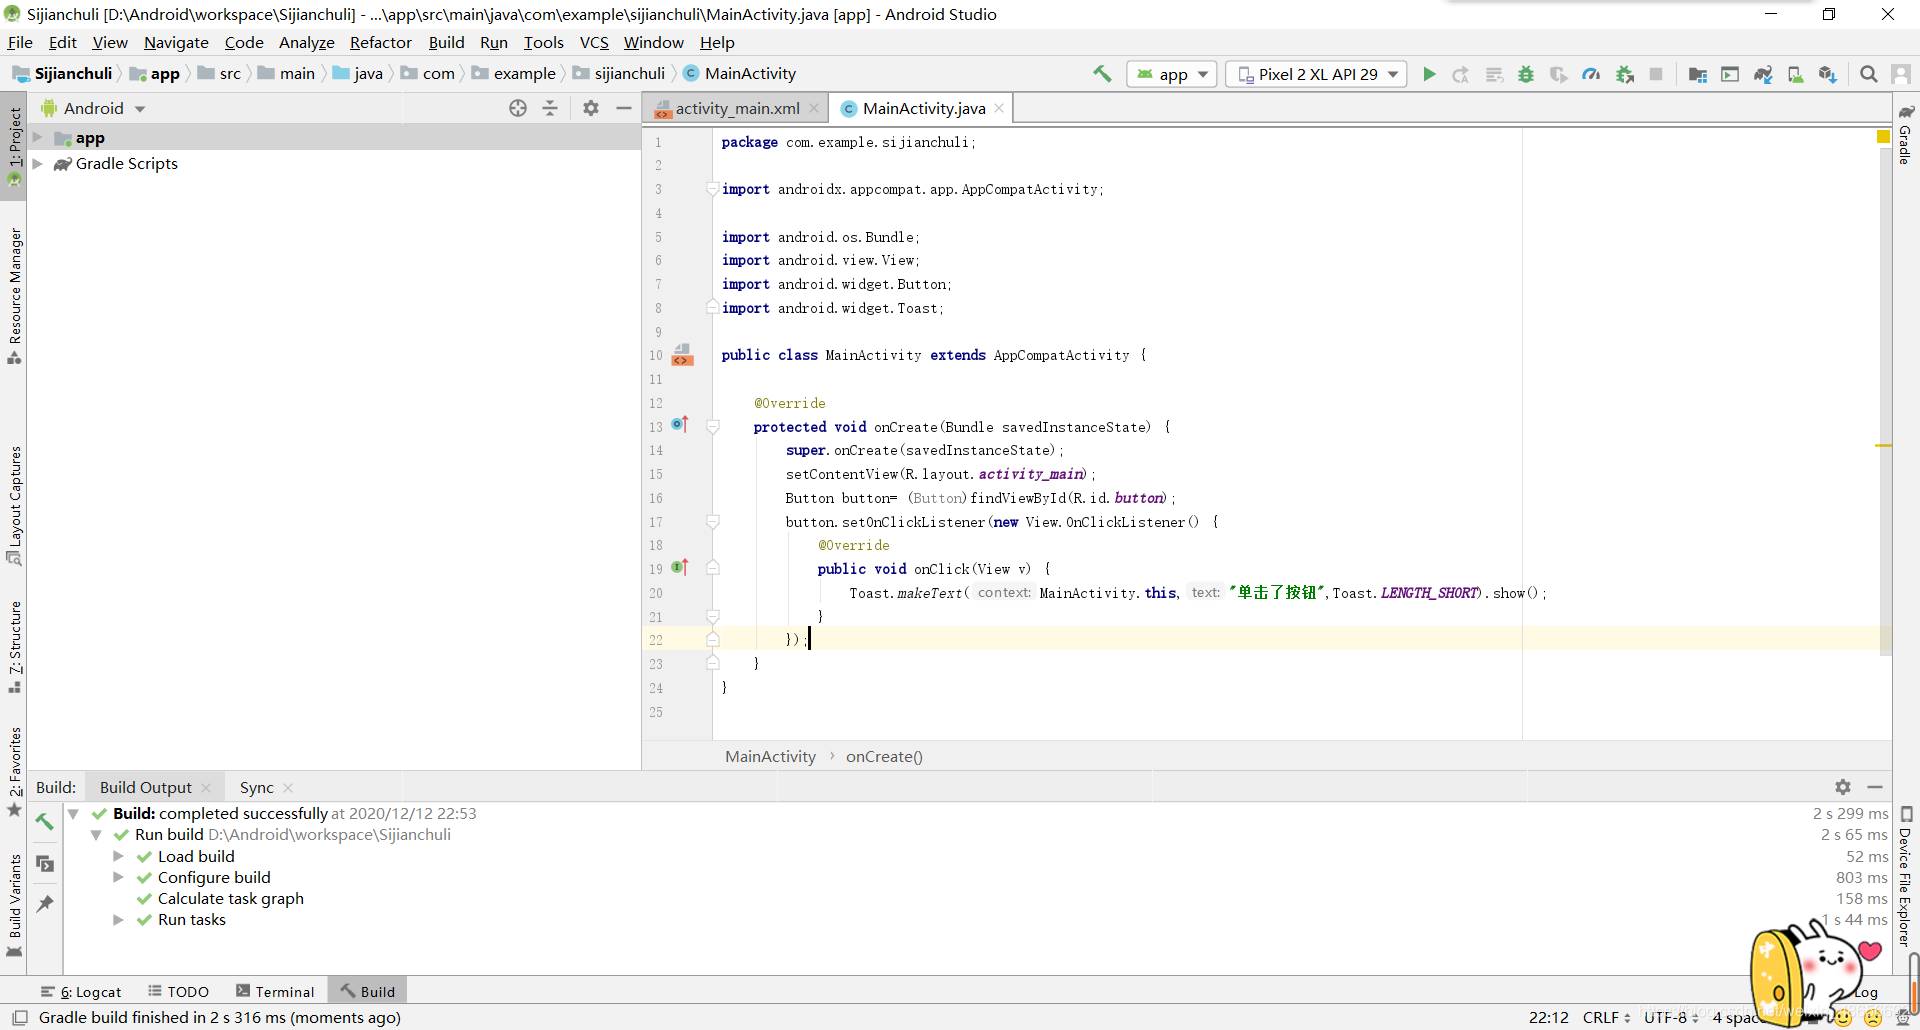The height and width of the screenshot is (1030, 1920).
Task: Click the UTF-8 encoding selector
Action: 1671,1018
